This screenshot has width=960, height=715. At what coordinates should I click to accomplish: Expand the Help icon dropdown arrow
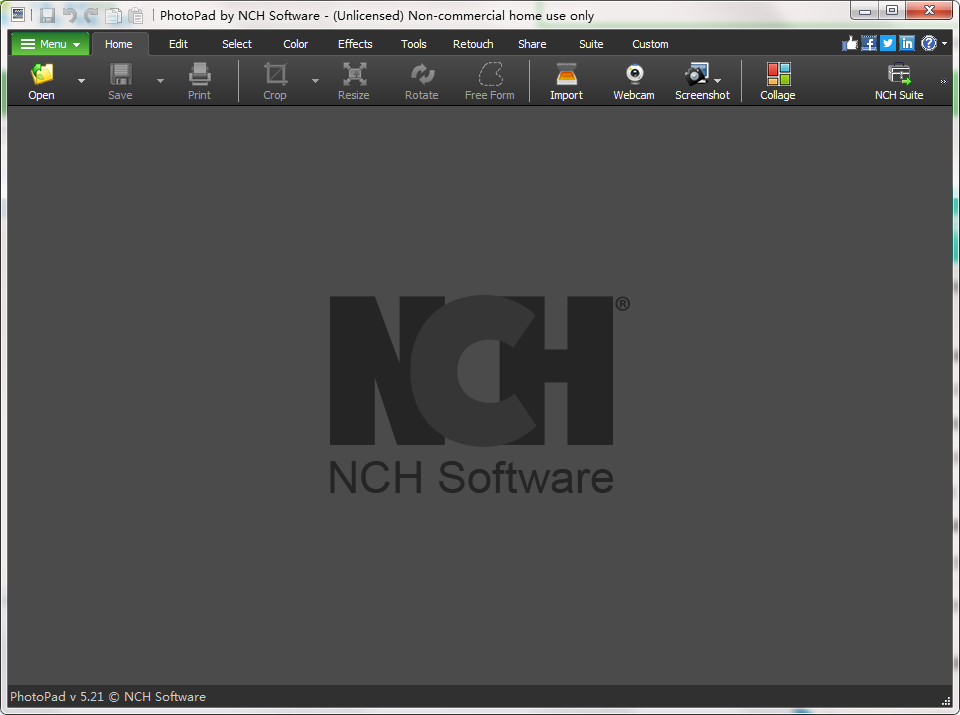coord(945,43)
